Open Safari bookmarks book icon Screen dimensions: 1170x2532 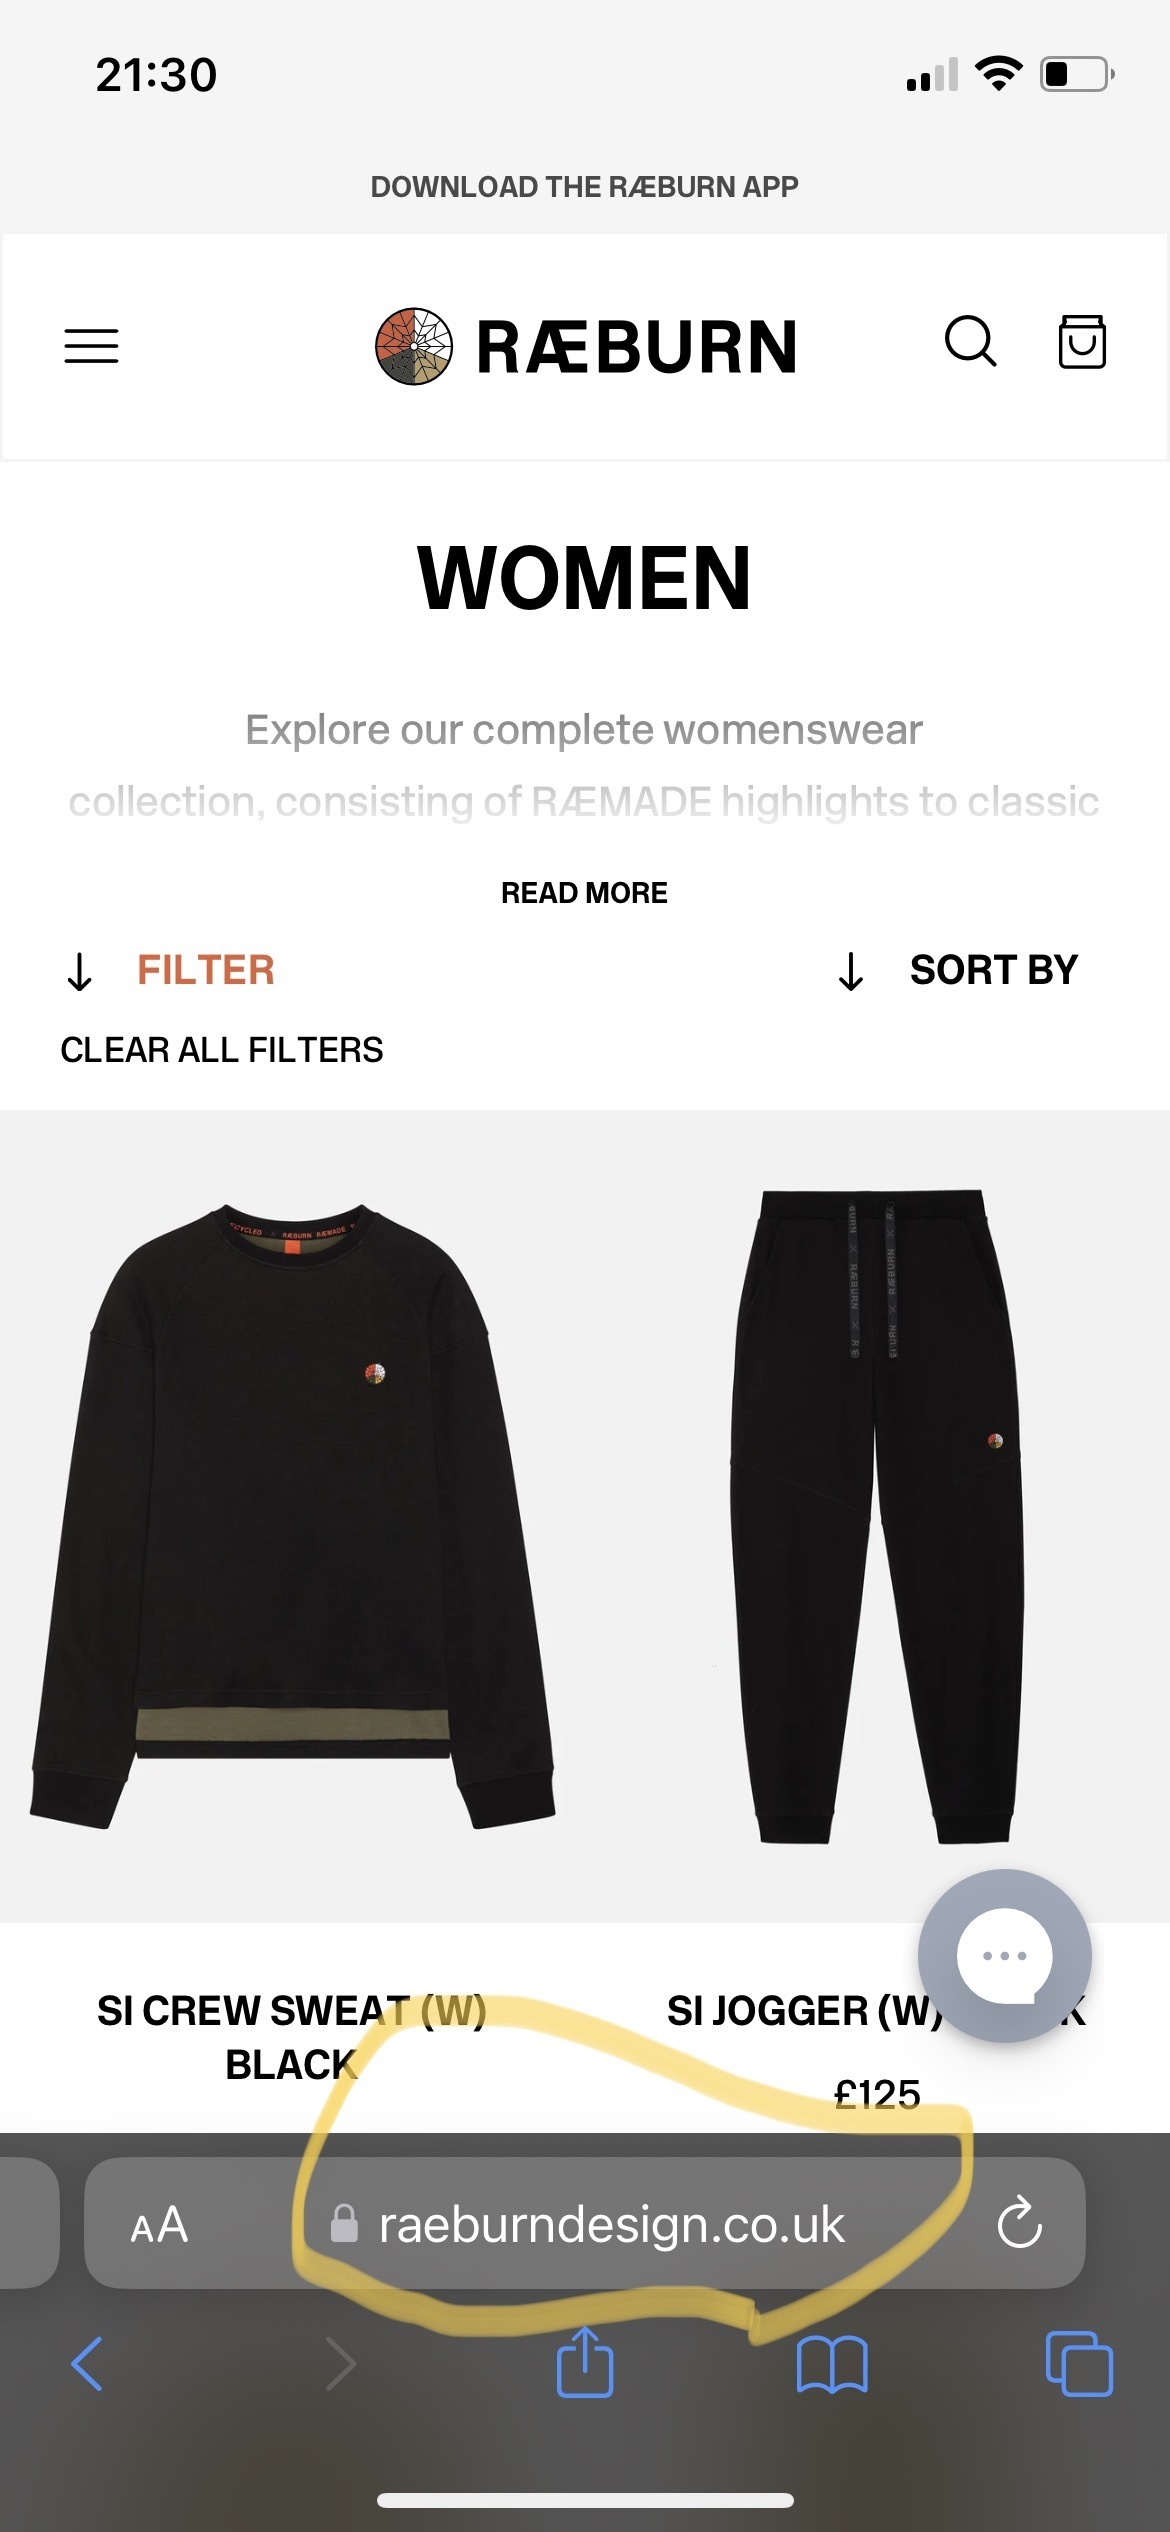[x=832, y=2365]
